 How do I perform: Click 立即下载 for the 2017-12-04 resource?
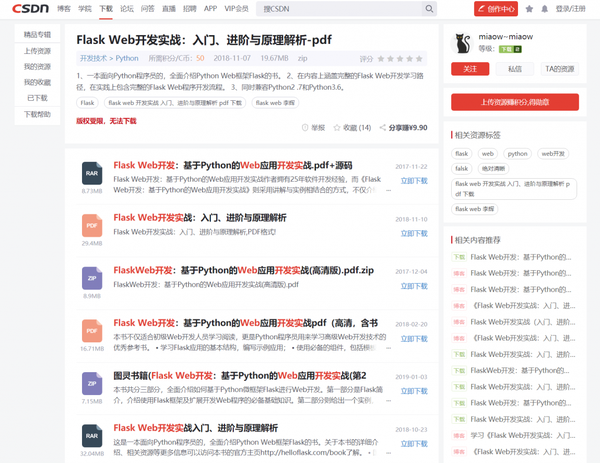414,286
